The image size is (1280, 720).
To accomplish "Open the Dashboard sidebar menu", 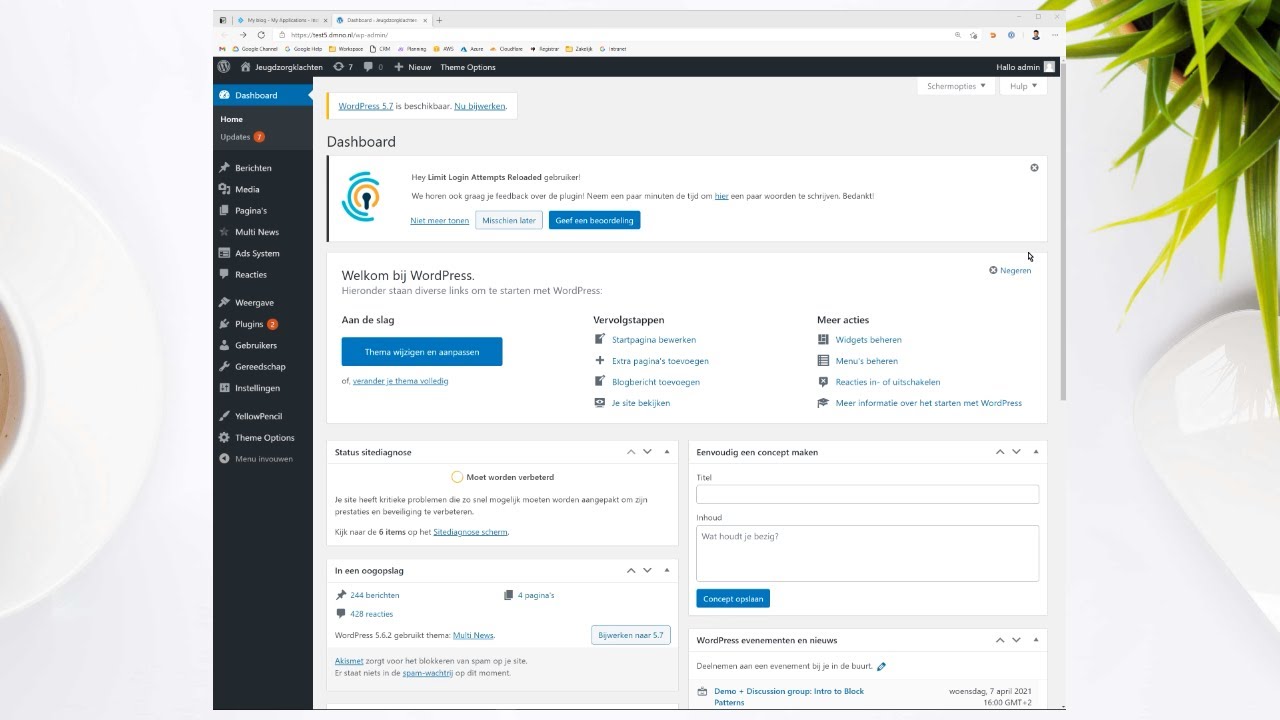I will [263, 95].
